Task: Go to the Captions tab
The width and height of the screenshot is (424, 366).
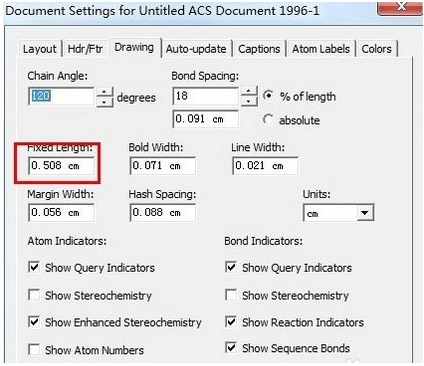Action: pos(259,49)
